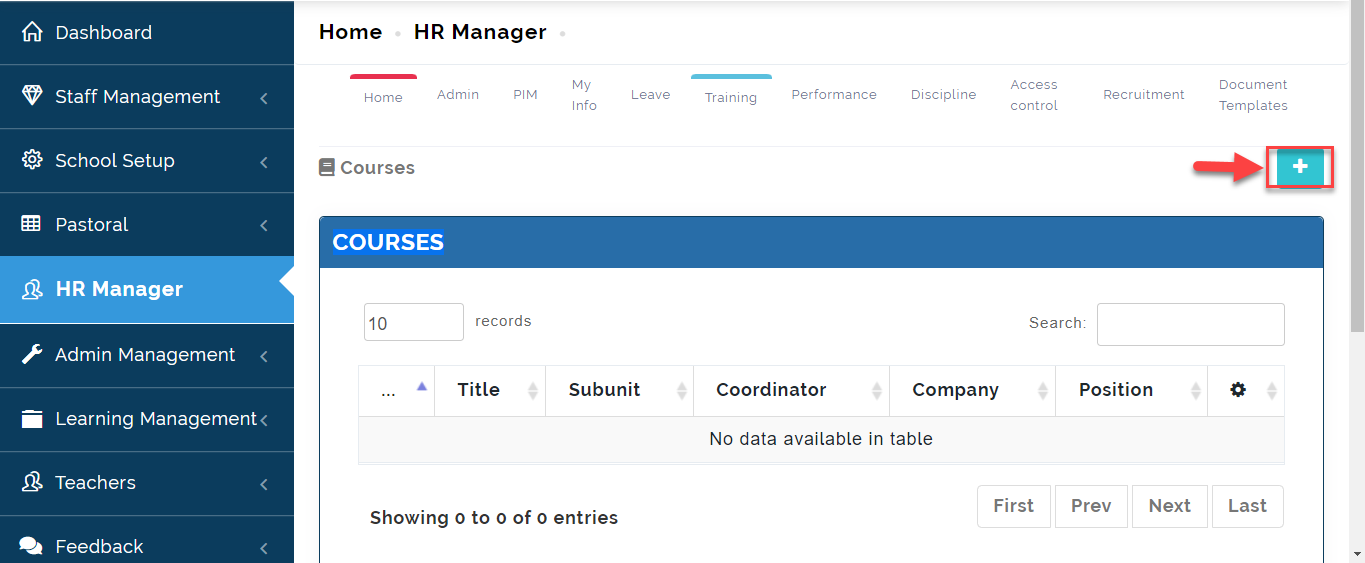
Task: Click the Teachers people icon
Action: pos(32,482)
